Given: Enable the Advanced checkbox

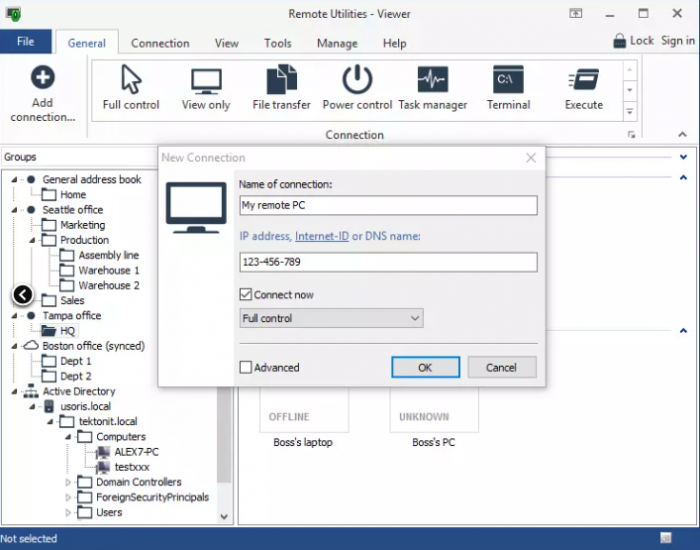Looking at the screenshot, I should tap(246, 367).
